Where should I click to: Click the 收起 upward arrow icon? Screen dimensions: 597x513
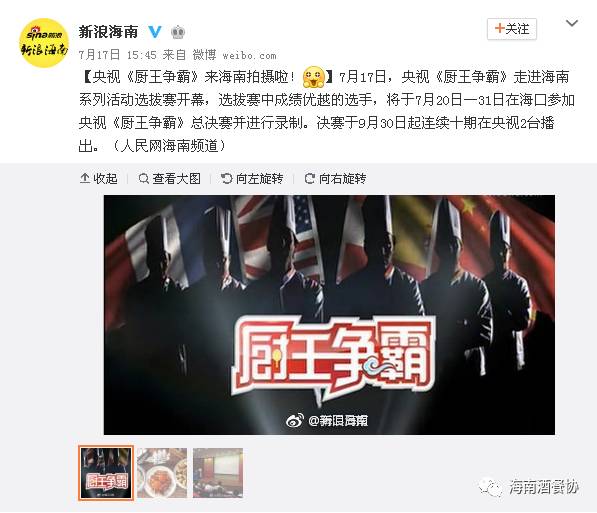85,178
